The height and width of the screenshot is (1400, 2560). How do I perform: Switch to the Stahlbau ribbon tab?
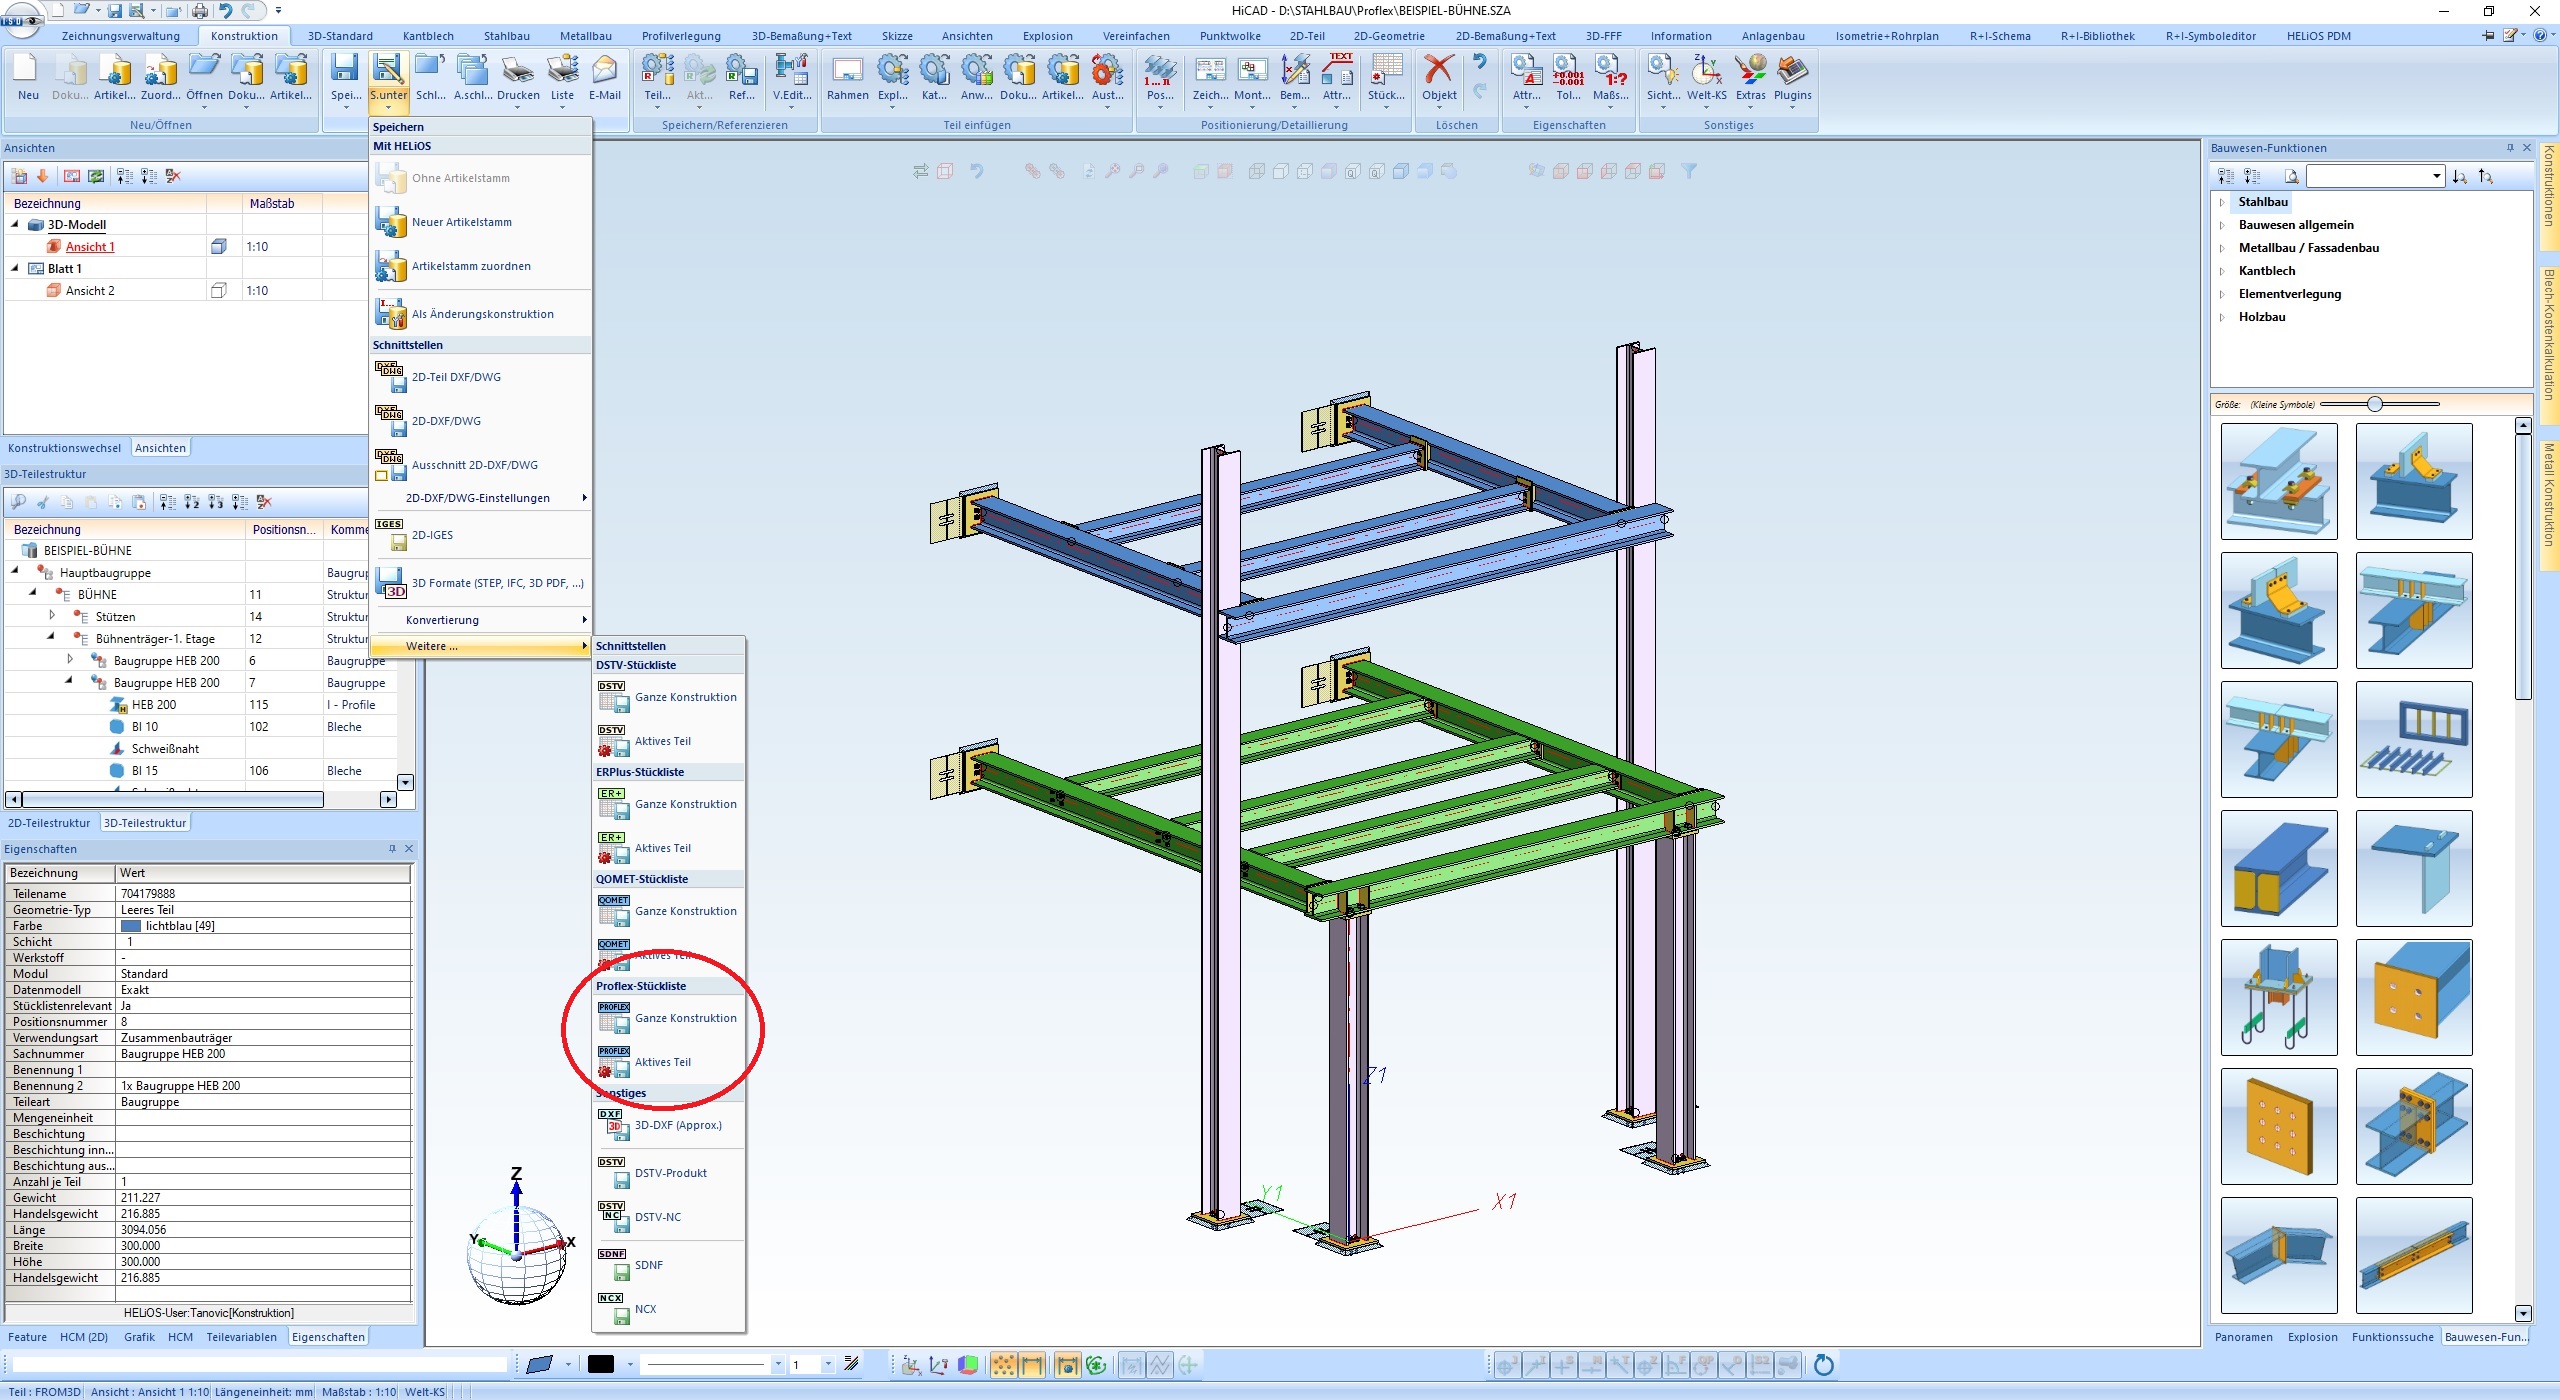[506, 36]
